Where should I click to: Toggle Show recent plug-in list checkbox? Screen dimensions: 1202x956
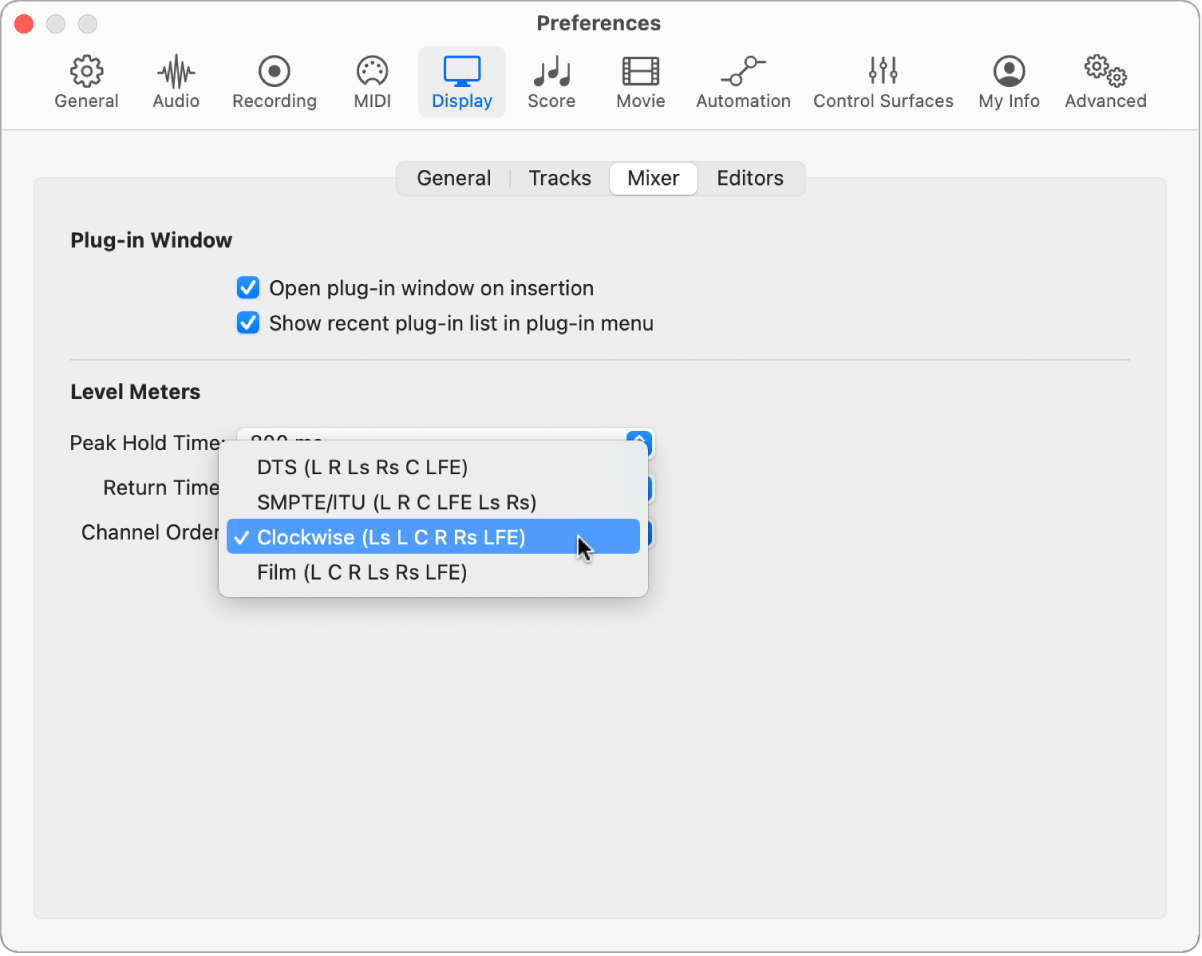[248, 323]
